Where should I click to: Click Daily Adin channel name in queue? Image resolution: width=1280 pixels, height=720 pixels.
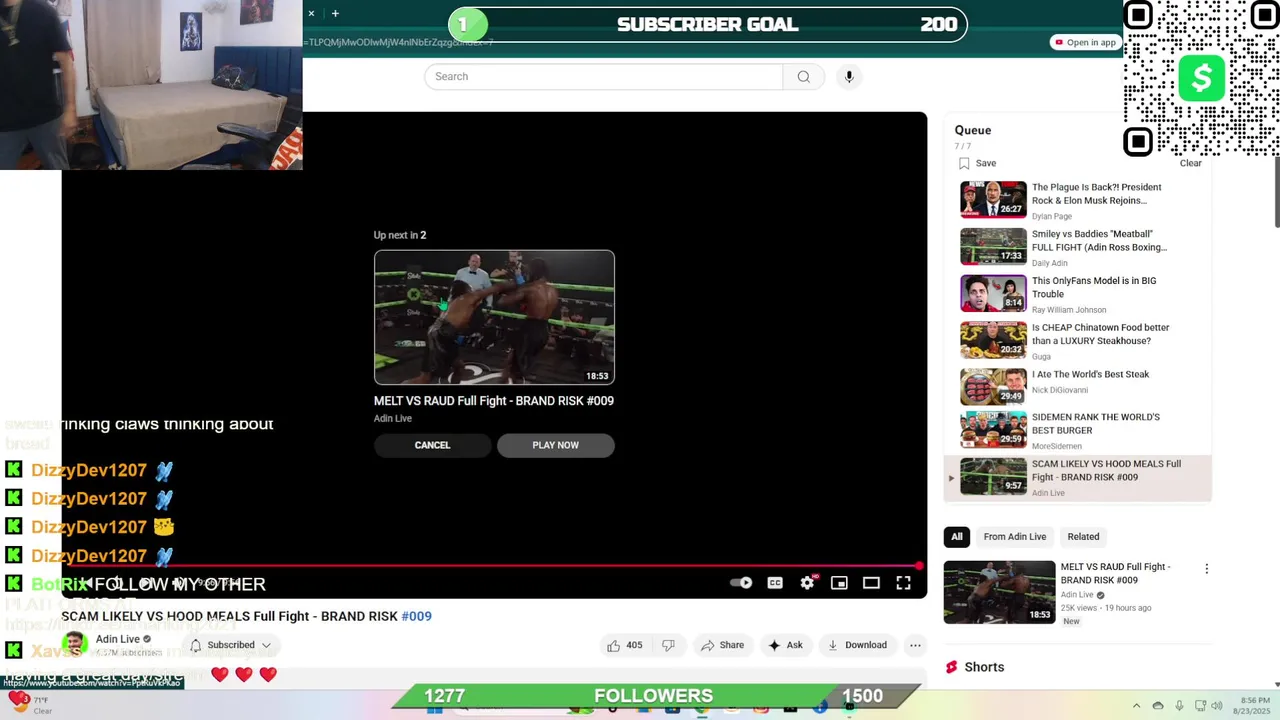point(1050,263)
